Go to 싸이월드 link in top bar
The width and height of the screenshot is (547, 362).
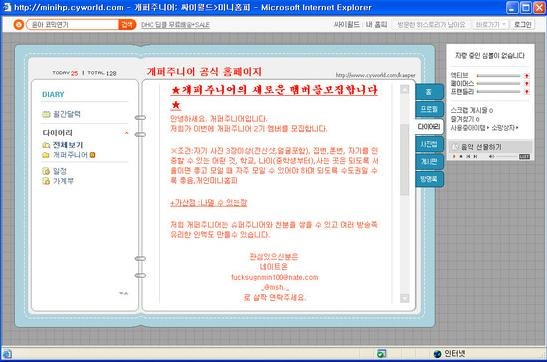coord(346,24)
